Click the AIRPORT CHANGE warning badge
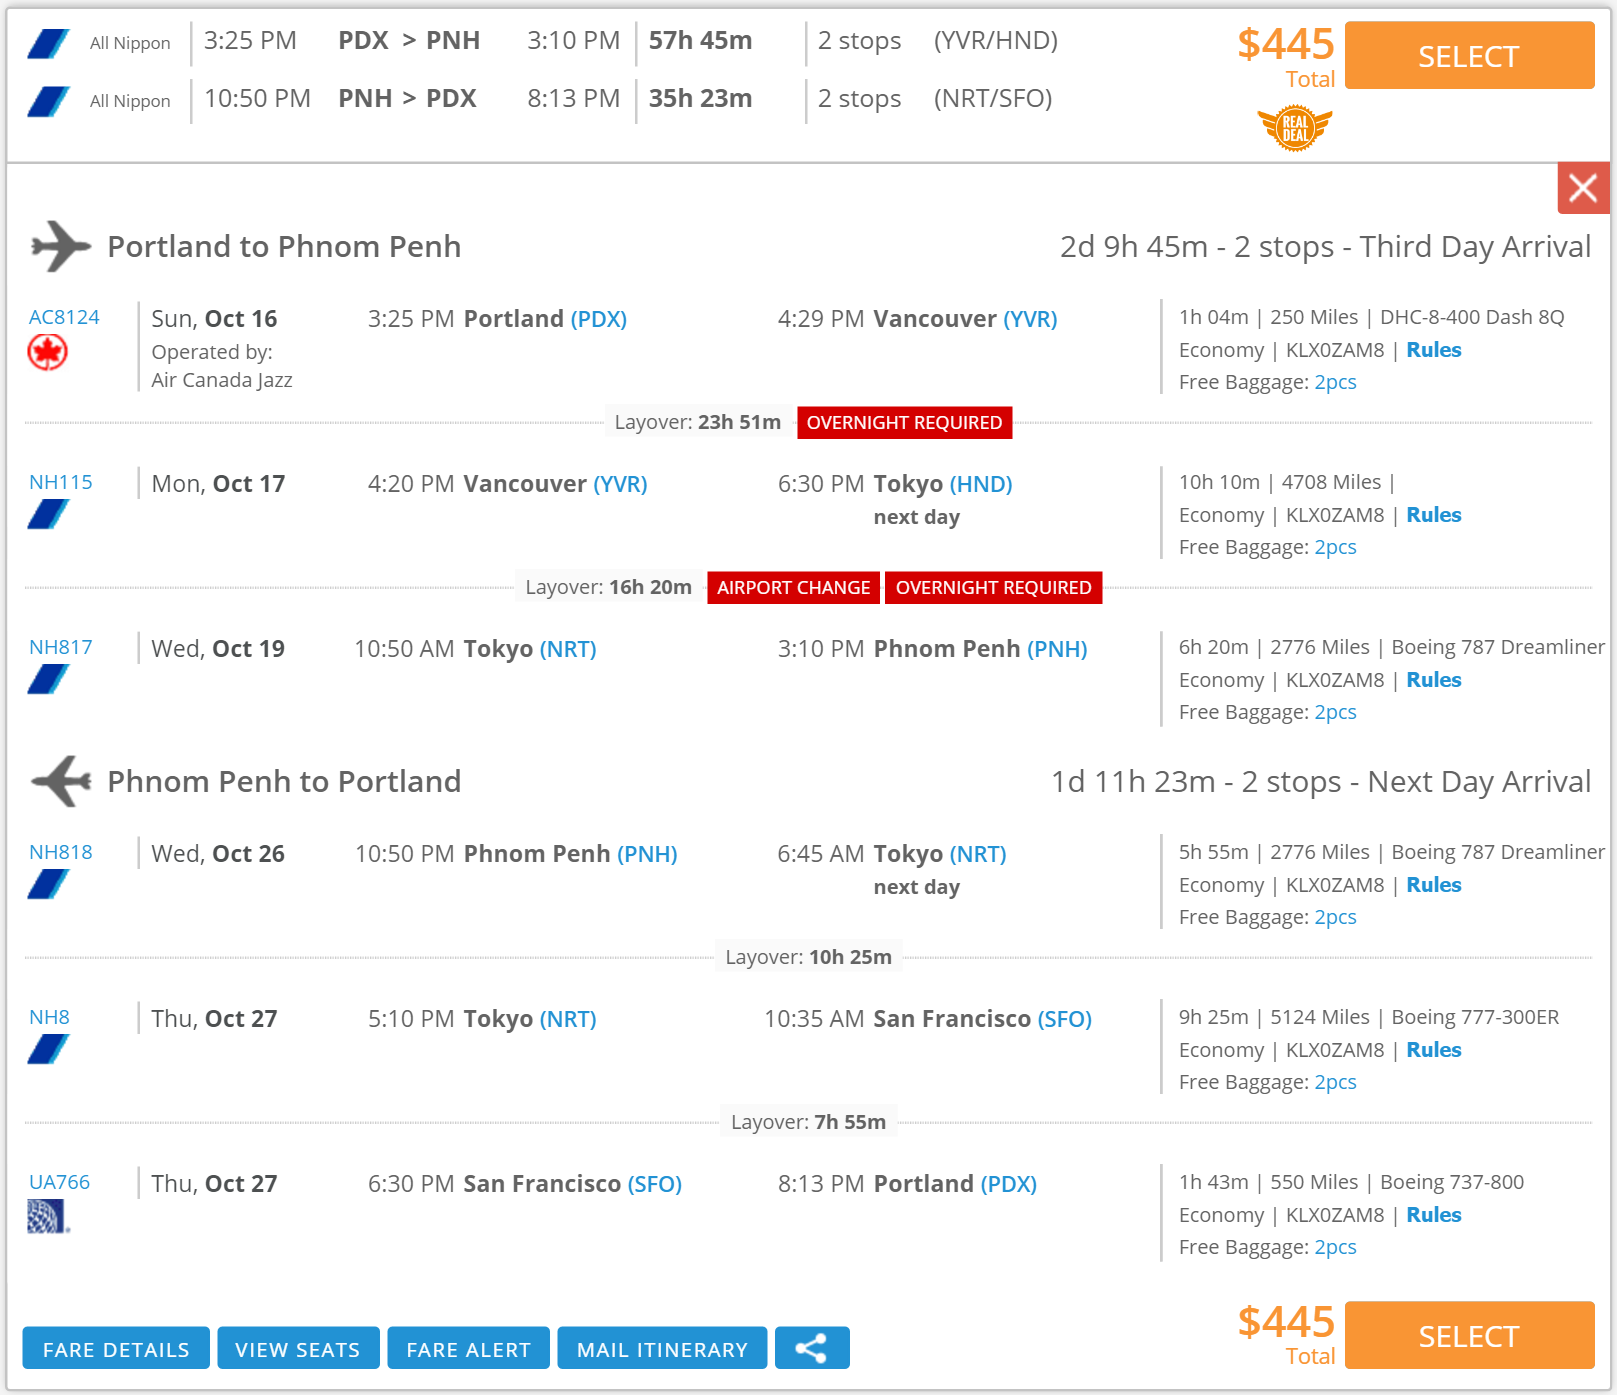 794,588
